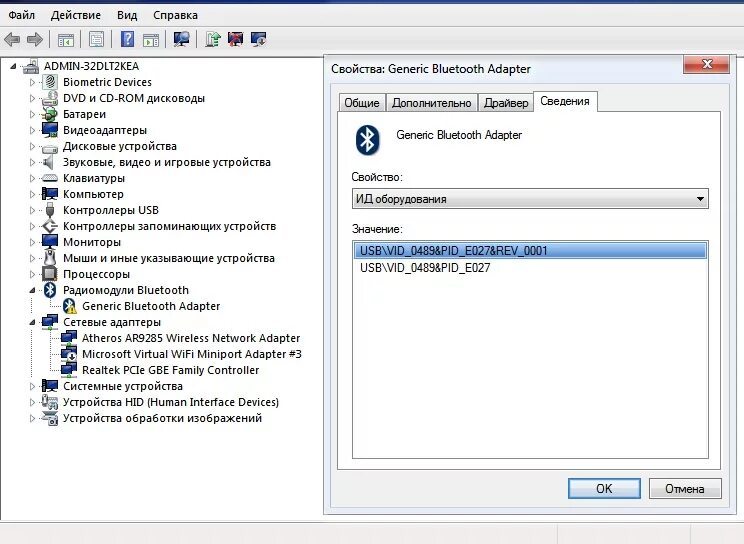
Task: Expand the Мониторы category
Action: click(x=32, y=242)
